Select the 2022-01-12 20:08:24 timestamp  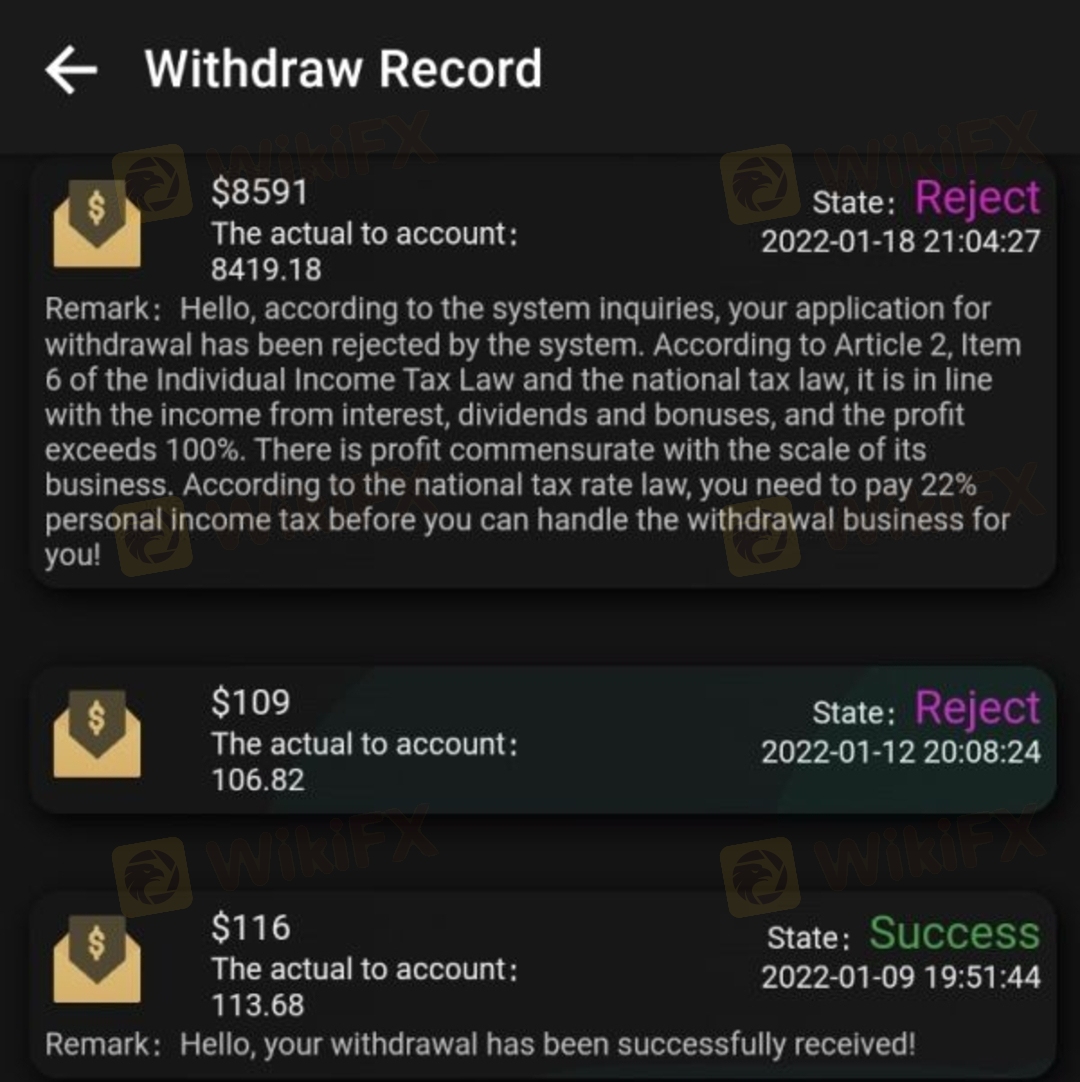pyautogui.click(x=901, y=751)
